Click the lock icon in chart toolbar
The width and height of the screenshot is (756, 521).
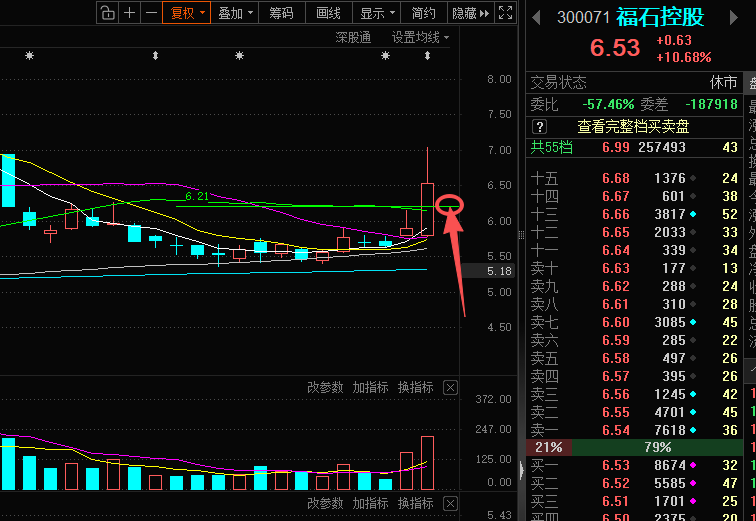coord(108,13)
